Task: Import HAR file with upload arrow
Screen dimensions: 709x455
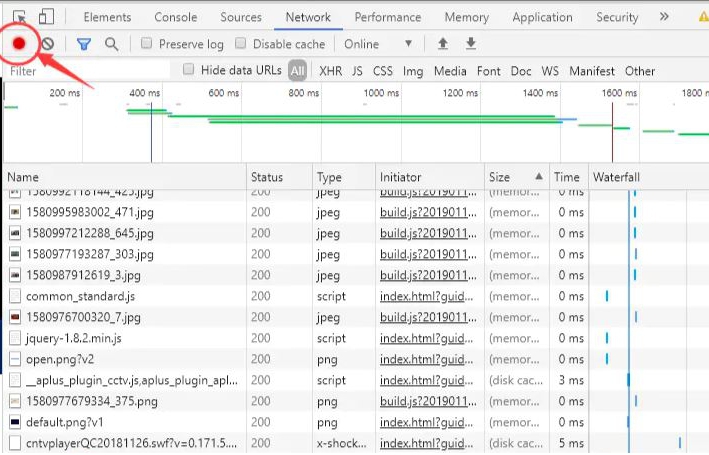Action: pos(443,44)
